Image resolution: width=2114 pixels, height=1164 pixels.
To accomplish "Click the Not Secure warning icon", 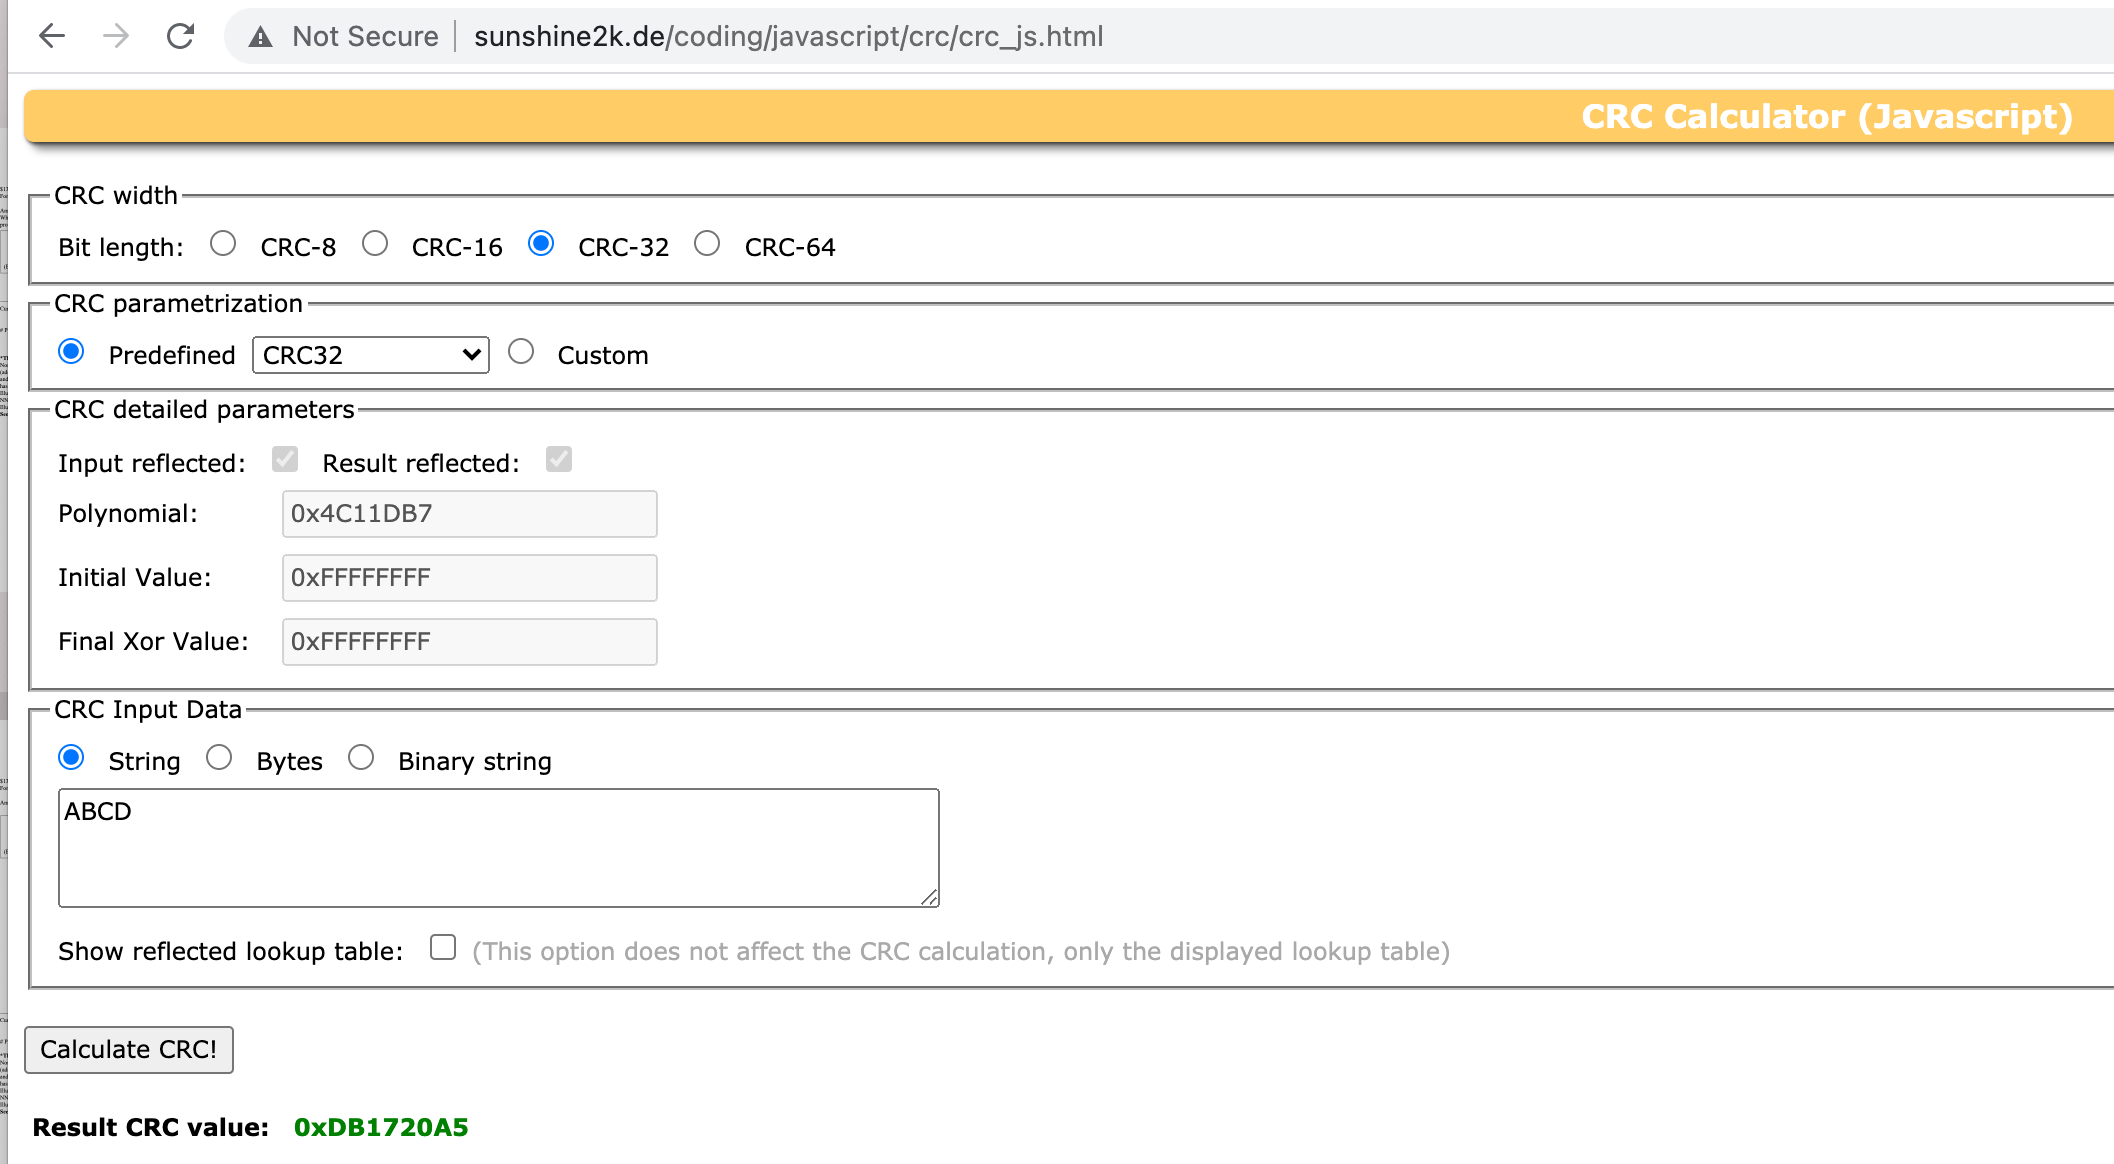I will click(261, 37).
